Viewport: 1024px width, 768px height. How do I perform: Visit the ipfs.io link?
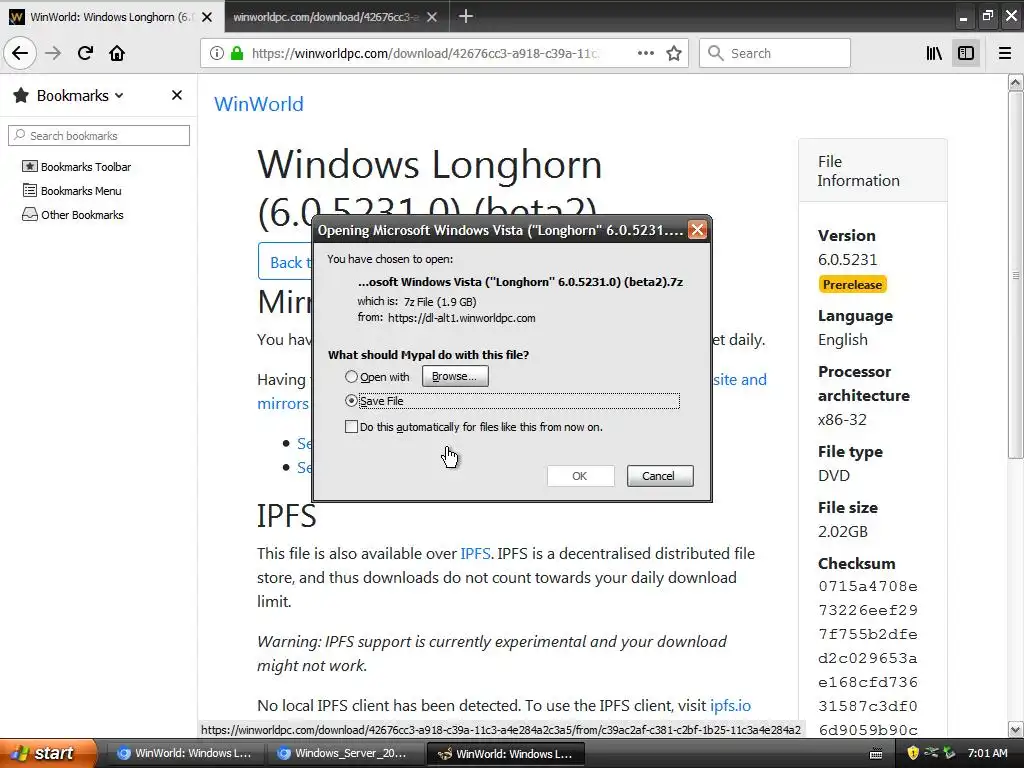[730, 705]
